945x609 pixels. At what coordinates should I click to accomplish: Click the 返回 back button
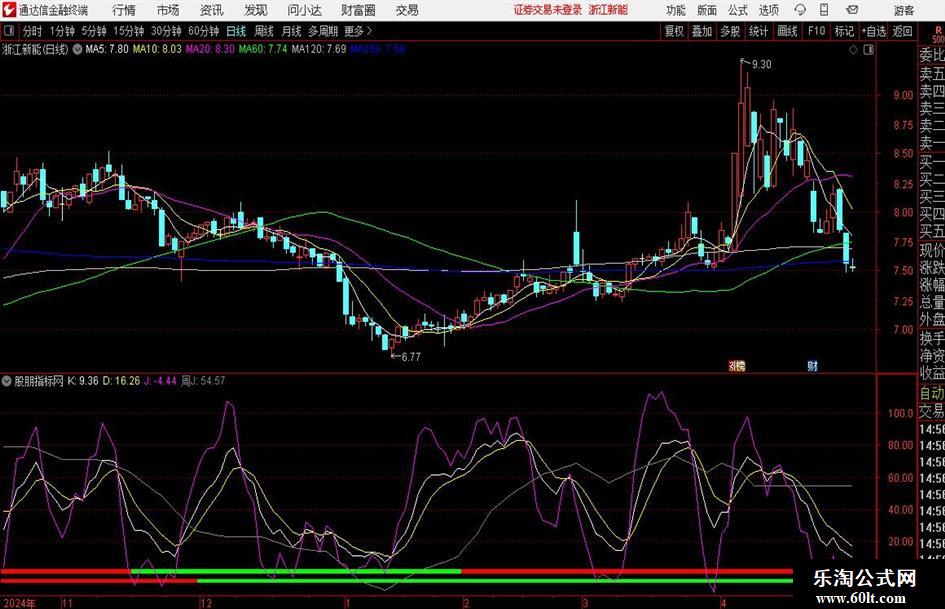click(902, 31)
